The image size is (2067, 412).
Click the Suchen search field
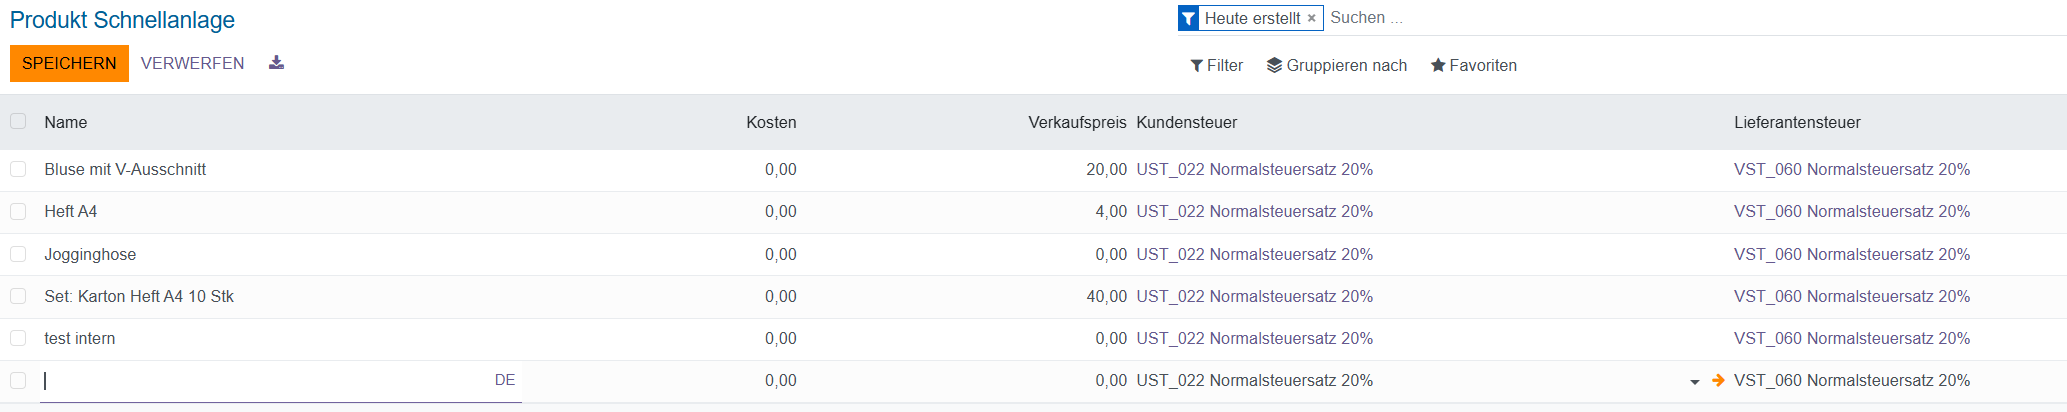click(x=1600, y=18)
